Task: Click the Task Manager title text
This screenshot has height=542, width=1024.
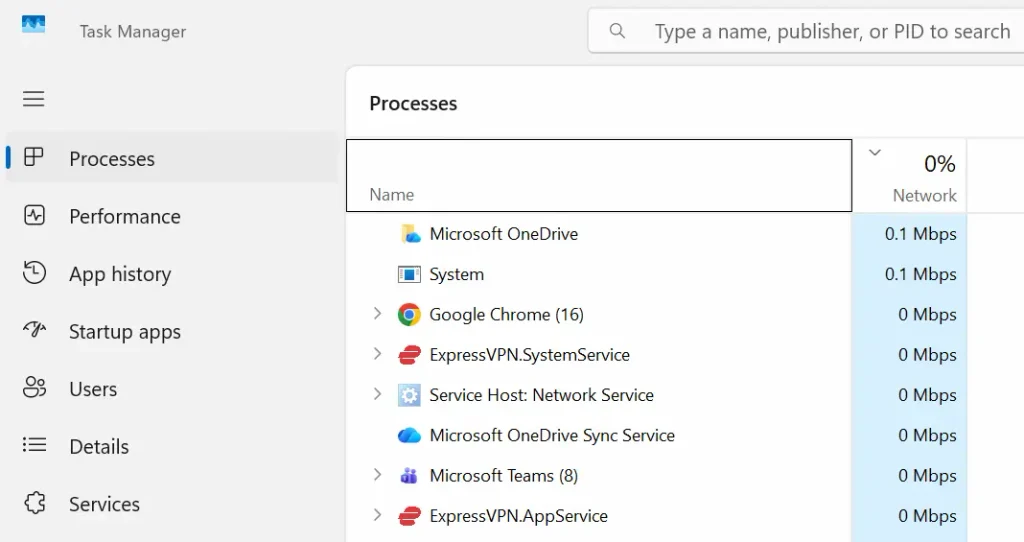Action: [133, 31]
